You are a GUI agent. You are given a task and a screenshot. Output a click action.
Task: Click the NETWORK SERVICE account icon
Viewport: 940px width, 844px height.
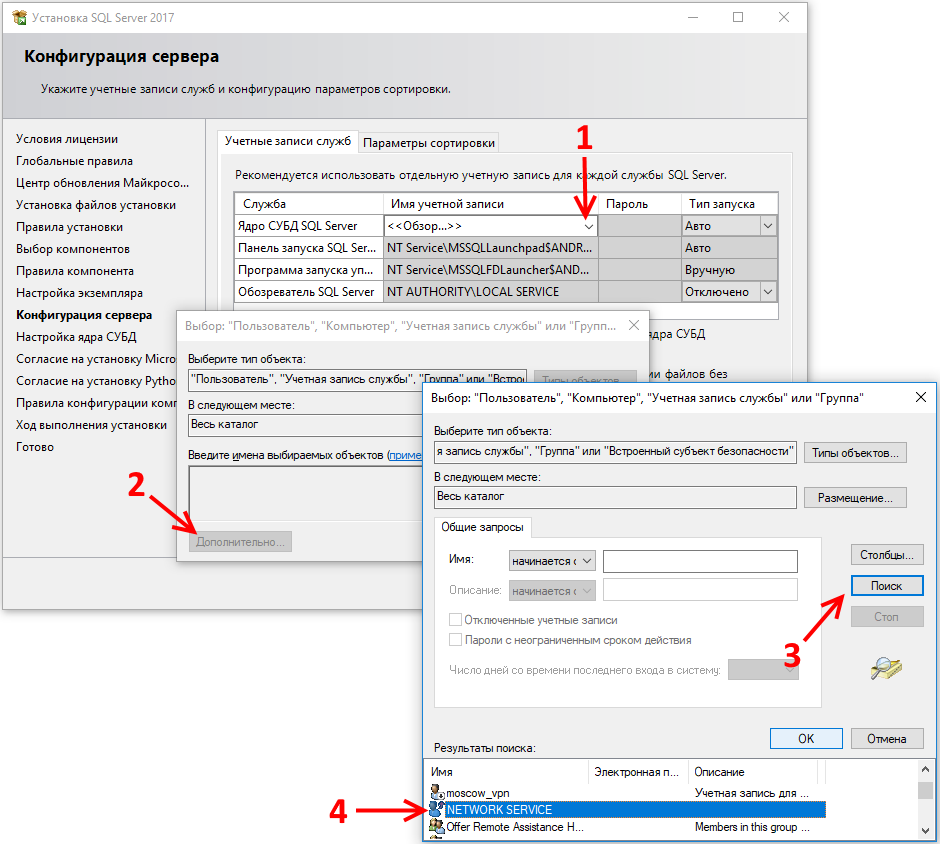pos(437,809)
